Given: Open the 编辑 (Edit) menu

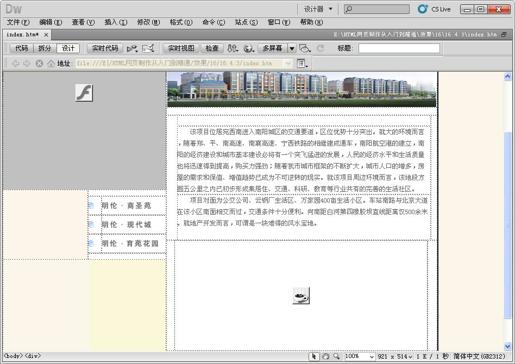Looking at the screenshot, I should click(50, 22).
